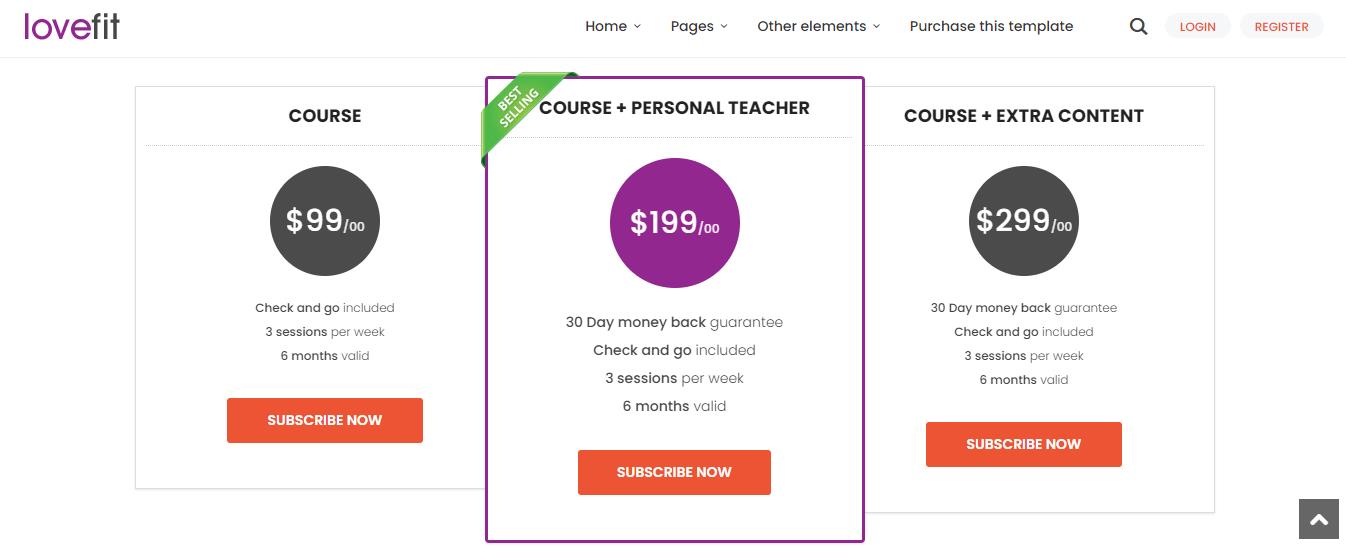
Task: Click the lovefit logo
Action: [72, 26]
